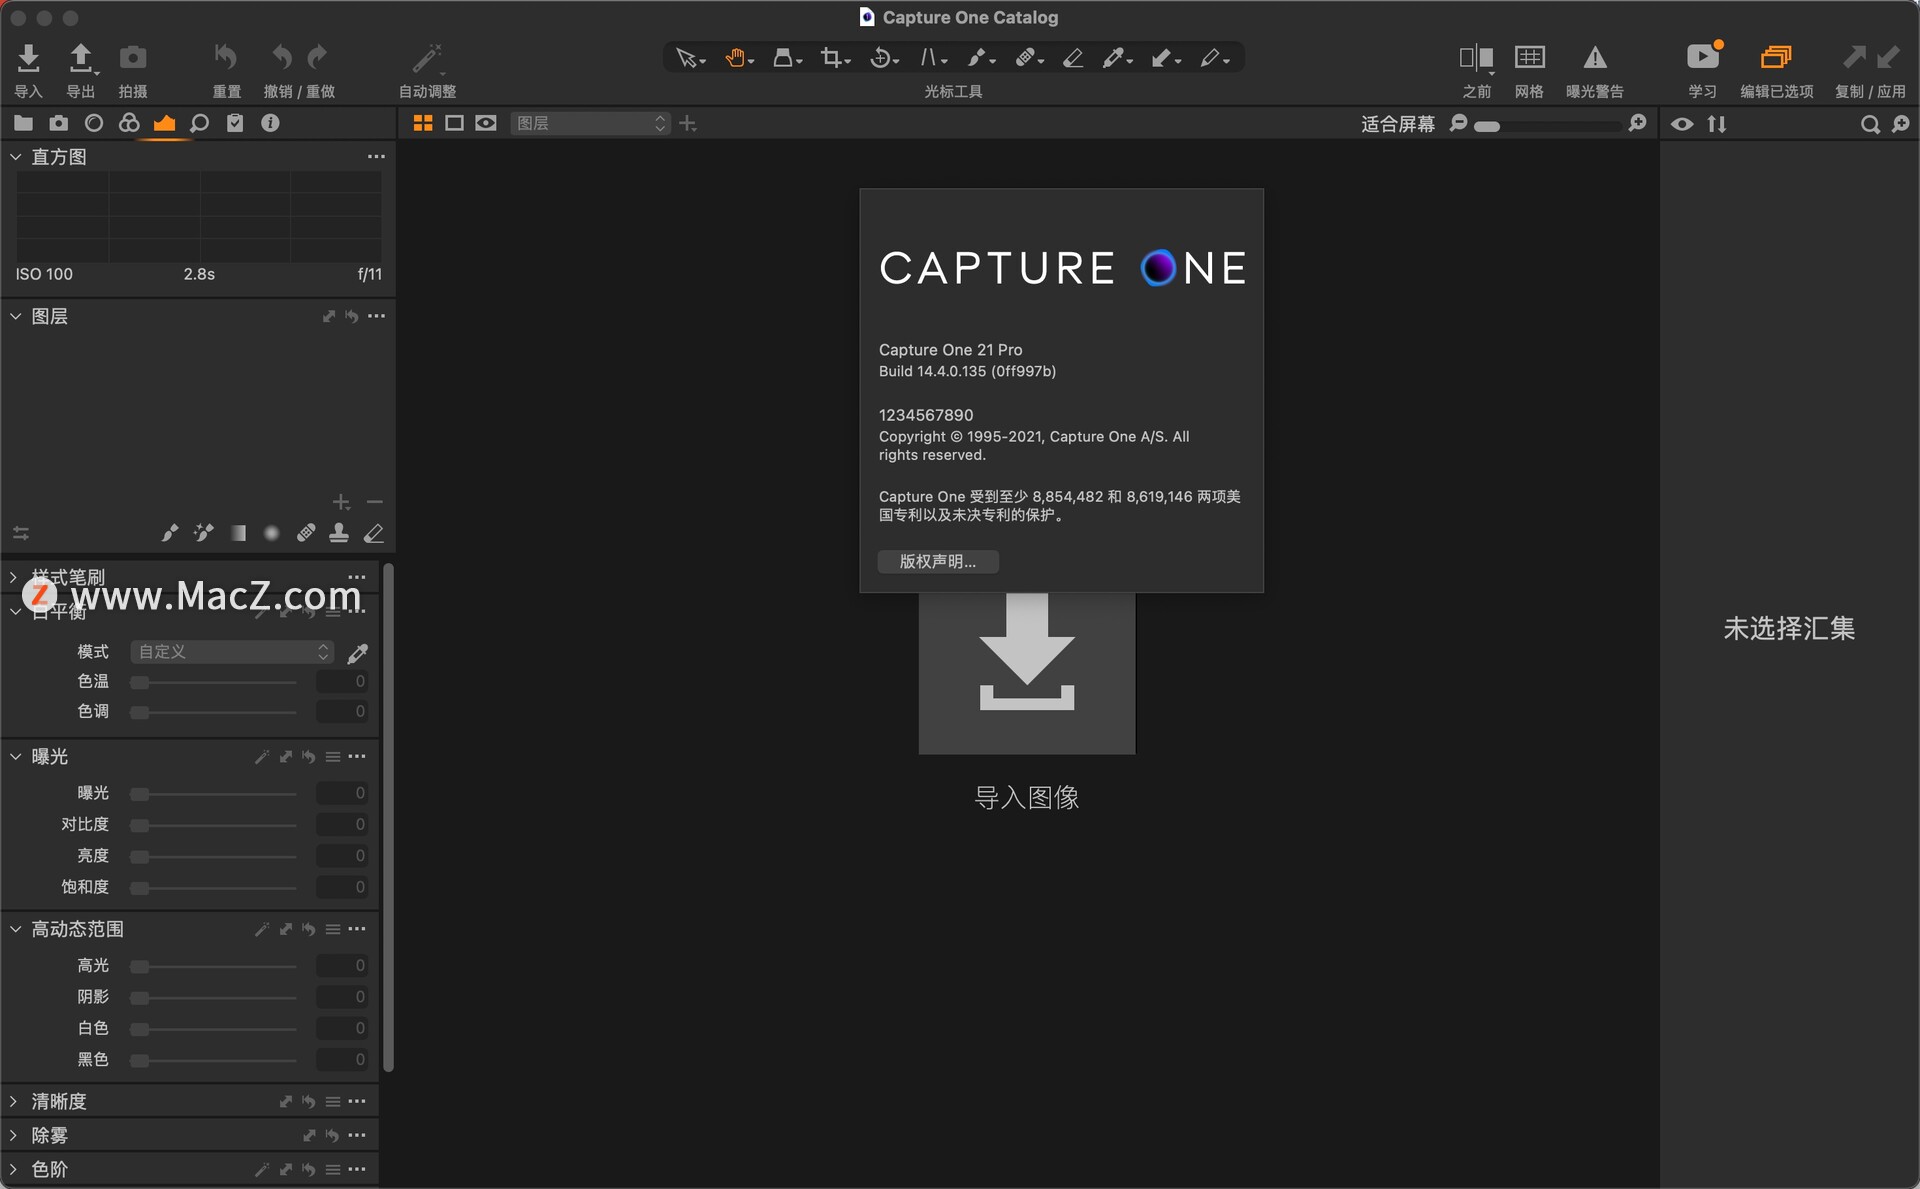Expand the 除雾 dehaze panel
The height and width of the screenshot is (1189, 1920).
click(x=14, y=1135)
